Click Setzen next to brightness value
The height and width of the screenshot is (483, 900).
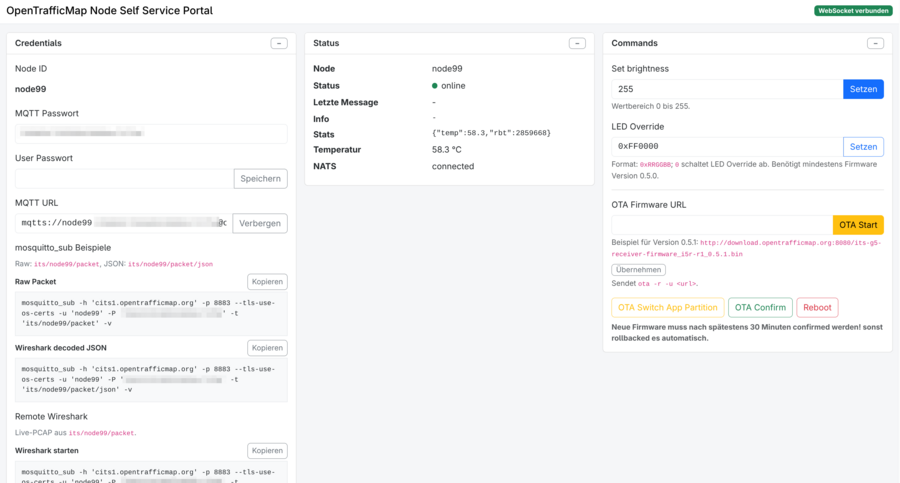tap(863, 89)
